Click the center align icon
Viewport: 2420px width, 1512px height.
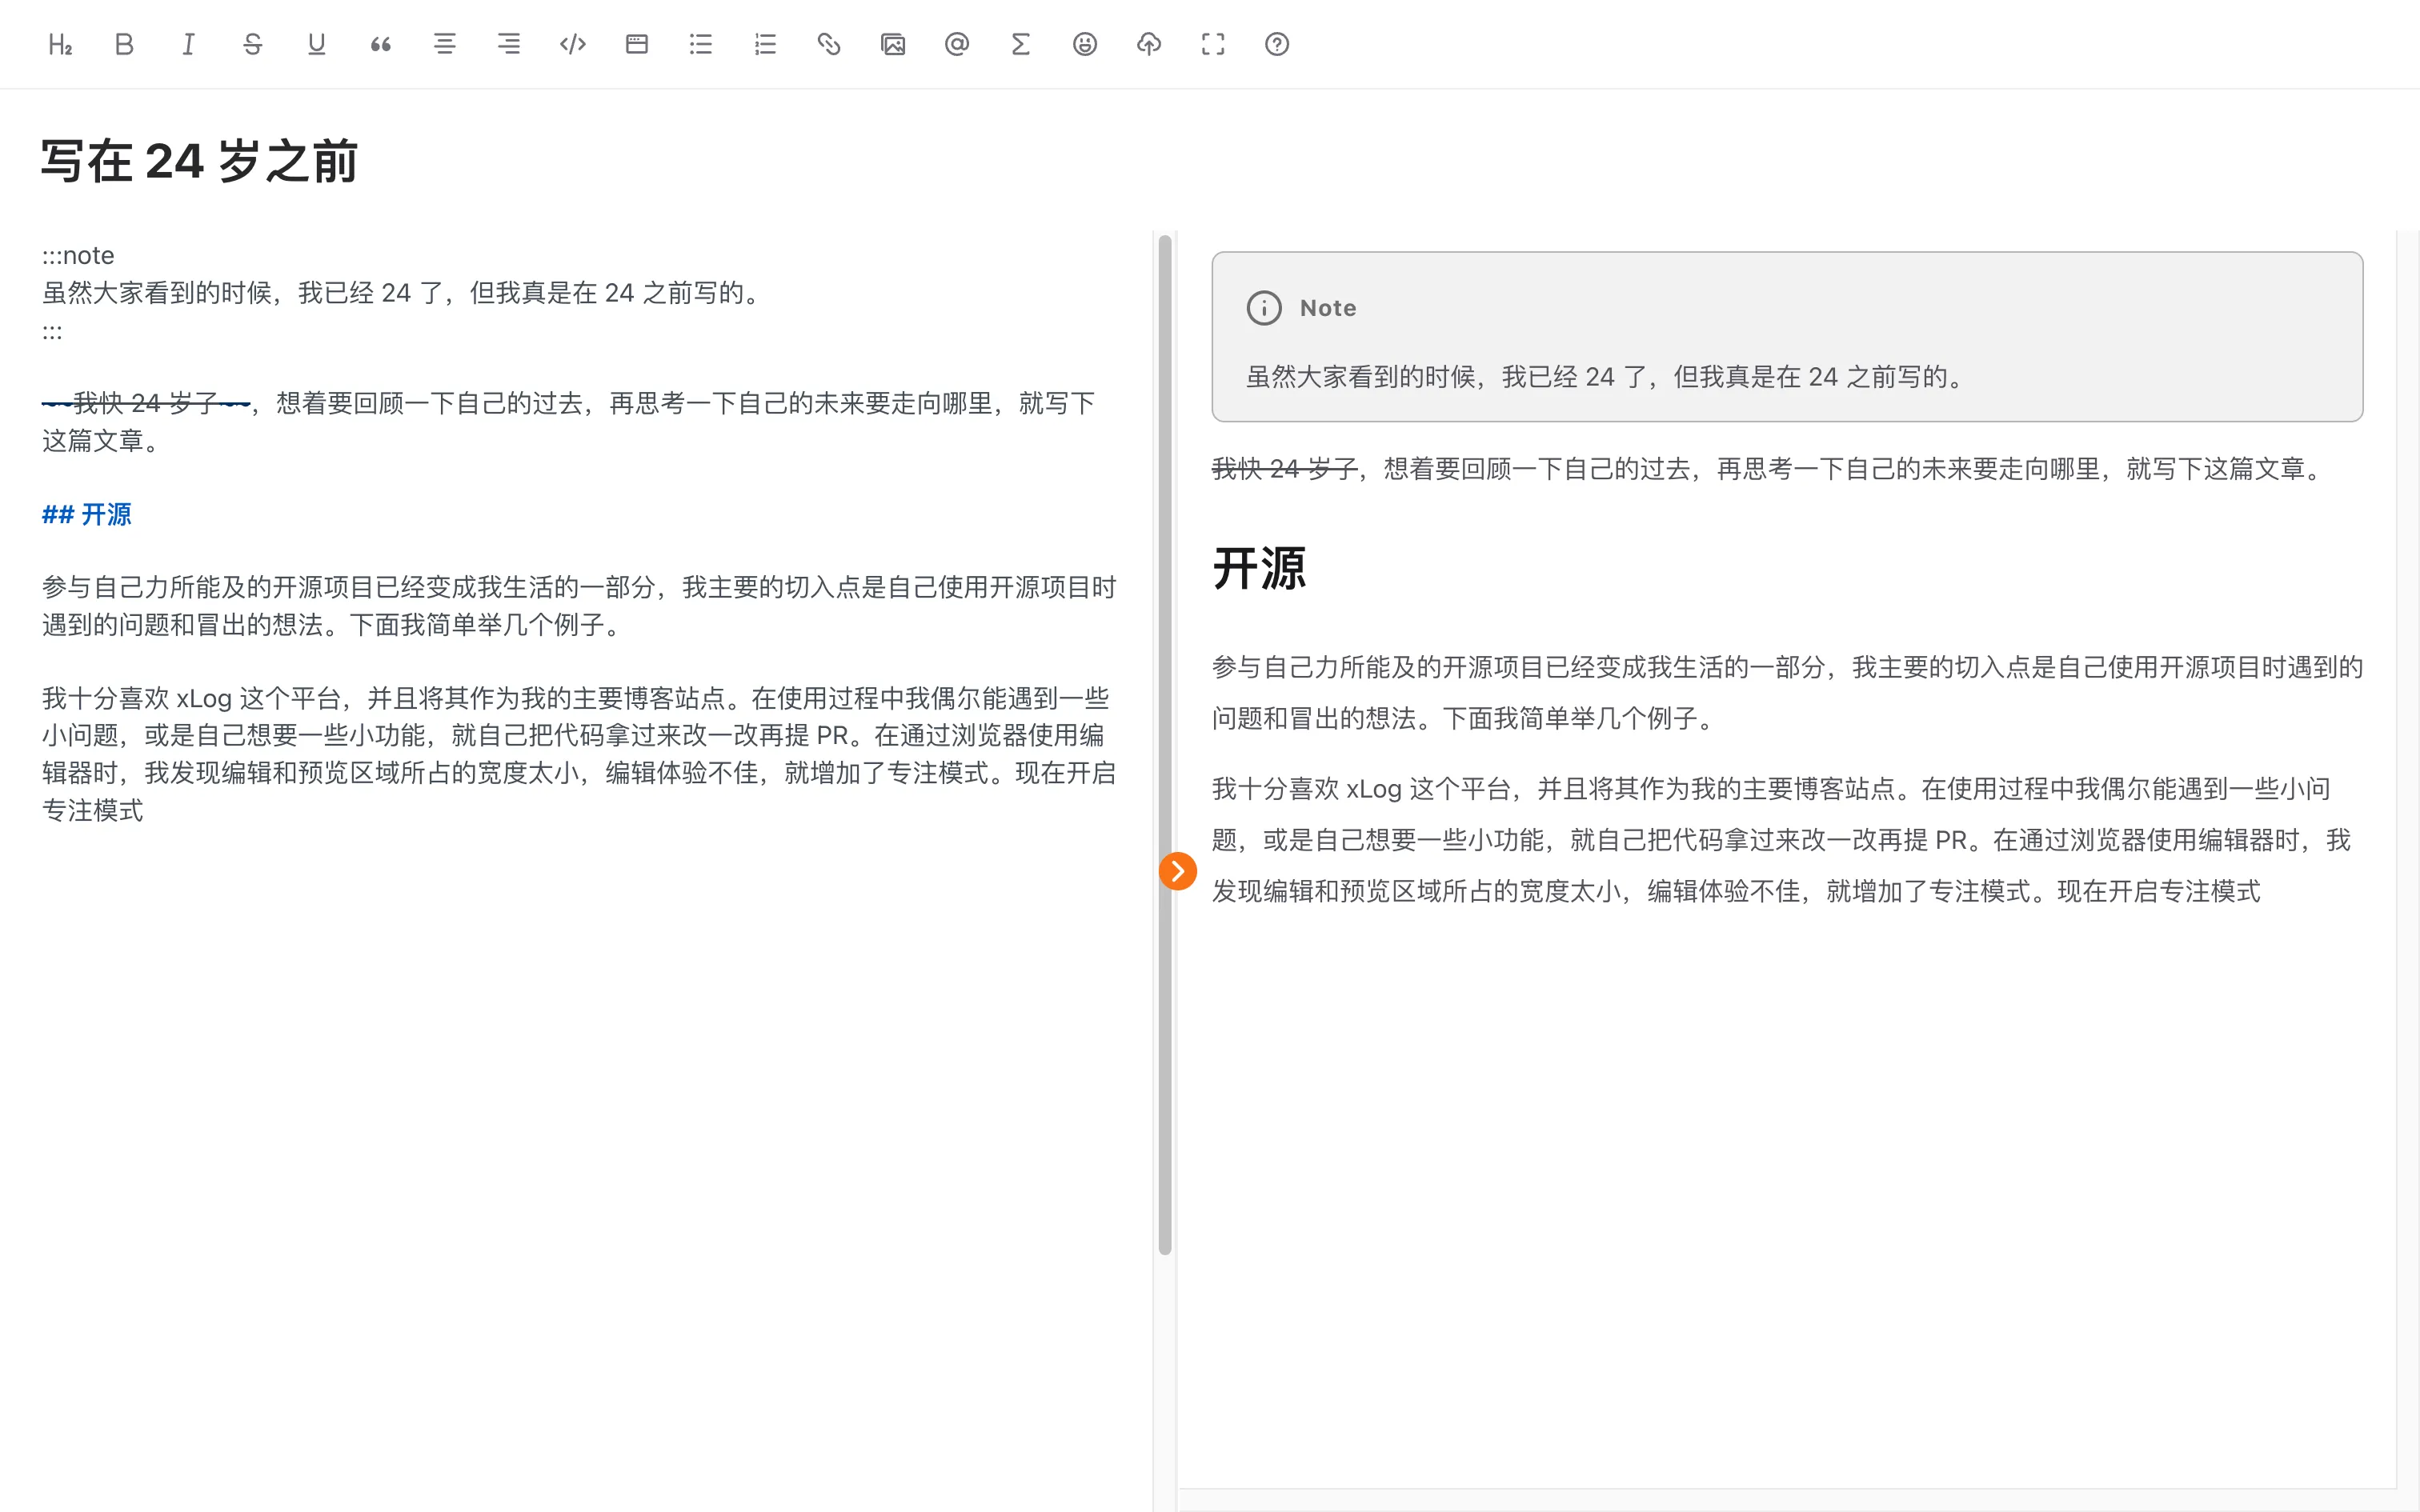point(444,44)
